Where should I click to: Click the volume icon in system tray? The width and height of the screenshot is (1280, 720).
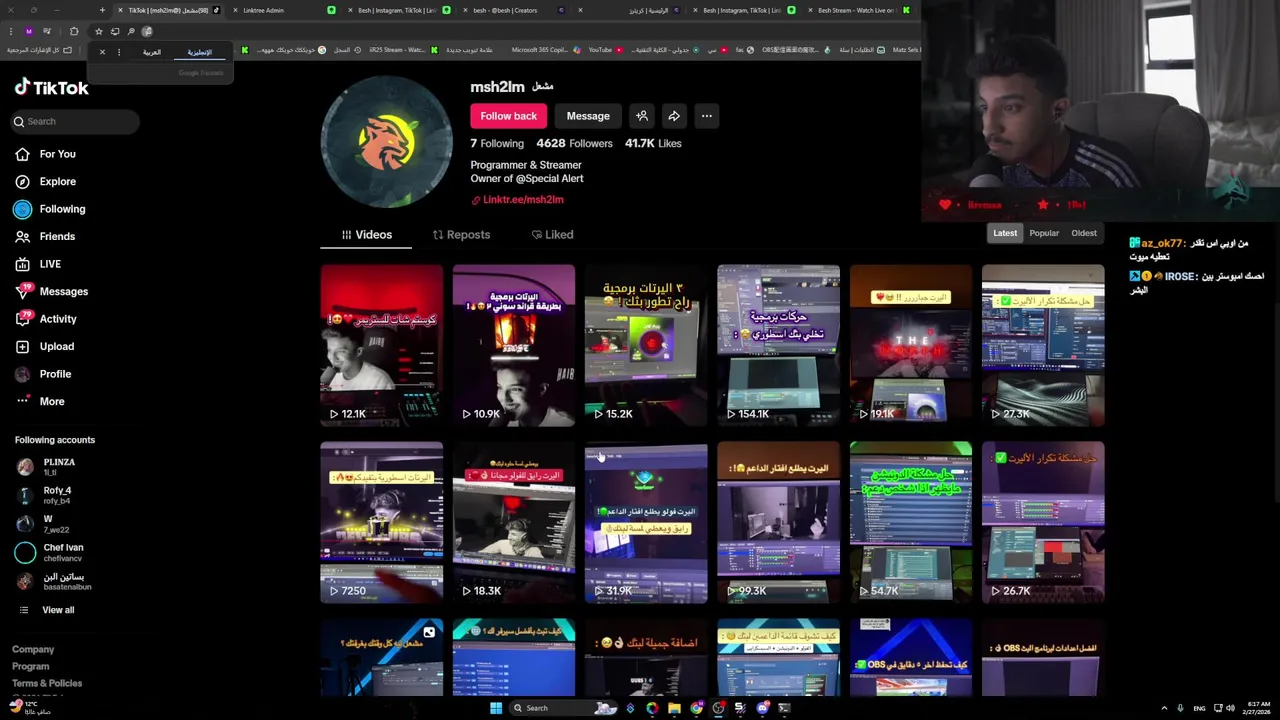click(1230, 708)
